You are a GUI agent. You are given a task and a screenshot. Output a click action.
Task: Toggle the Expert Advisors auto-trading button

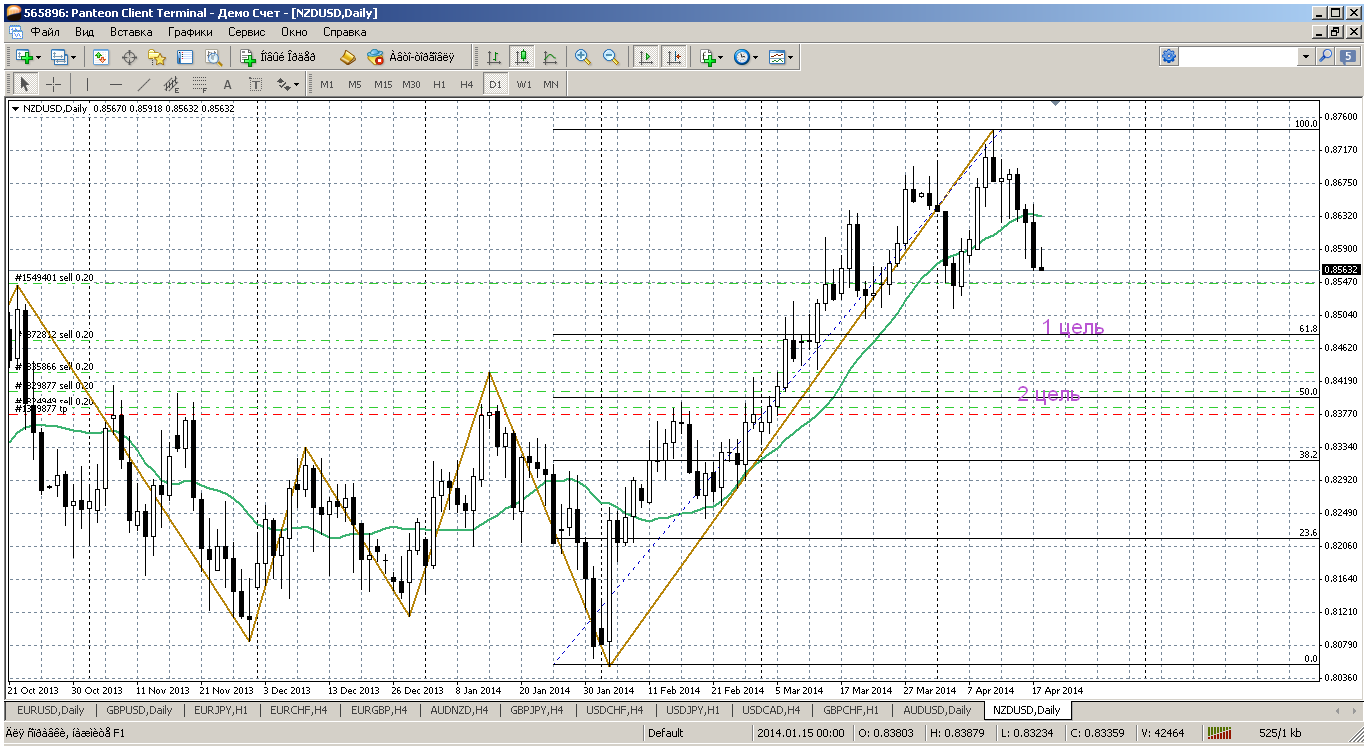[410, 58]
